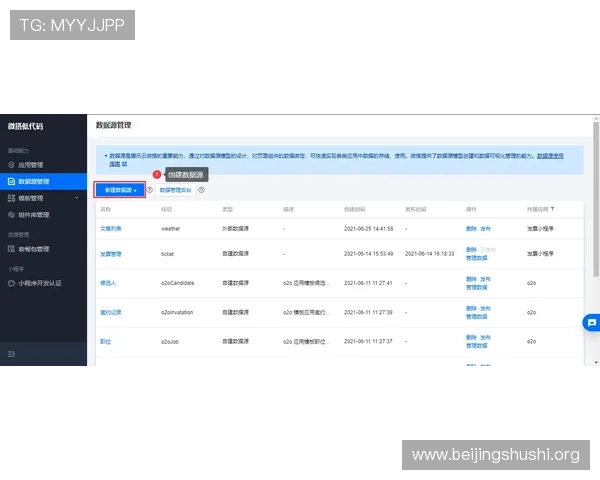Click 删除 in the o2oInvatation row
600x480 pixels.
[x=471, y=308]
